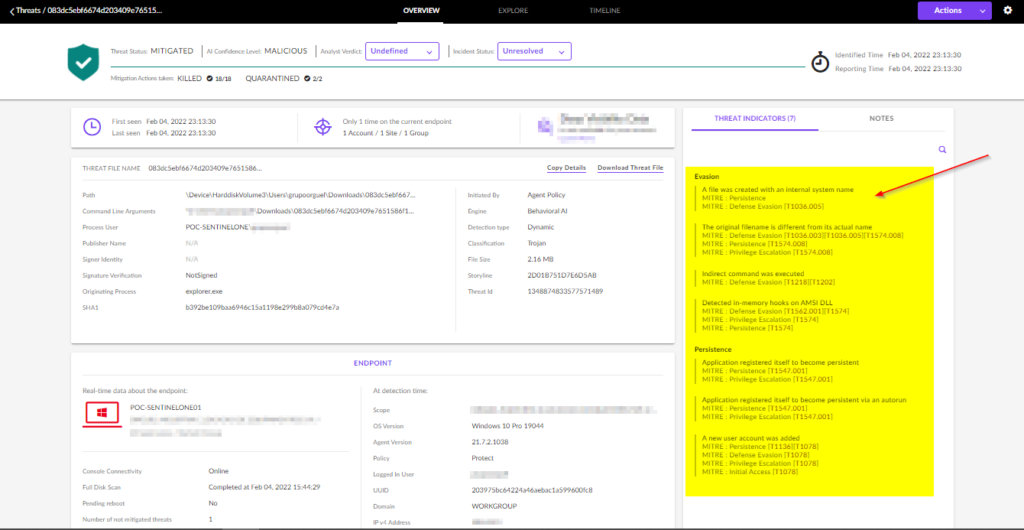
Task: Click the Trojan classification value
Action: tap(537, 243)
